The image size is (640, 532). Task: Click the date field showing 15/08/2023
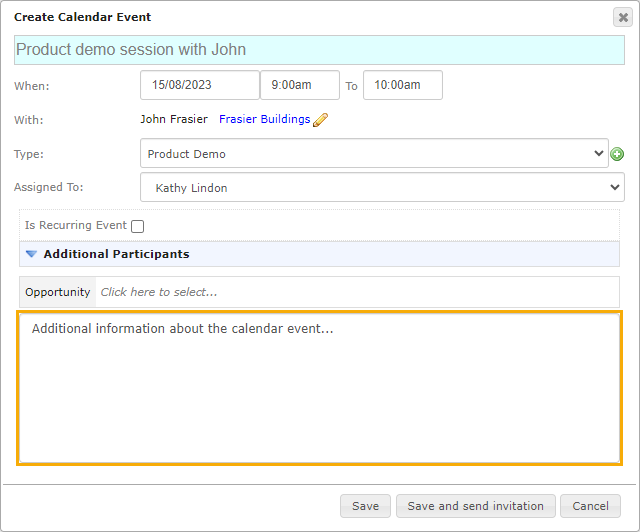point(200,85)
